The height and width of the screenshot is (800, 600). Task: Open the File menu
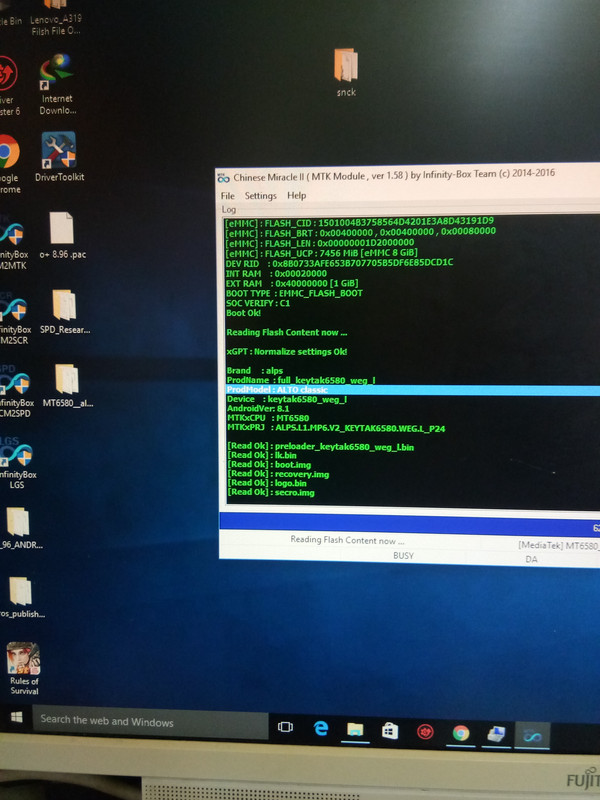point(228,196)
